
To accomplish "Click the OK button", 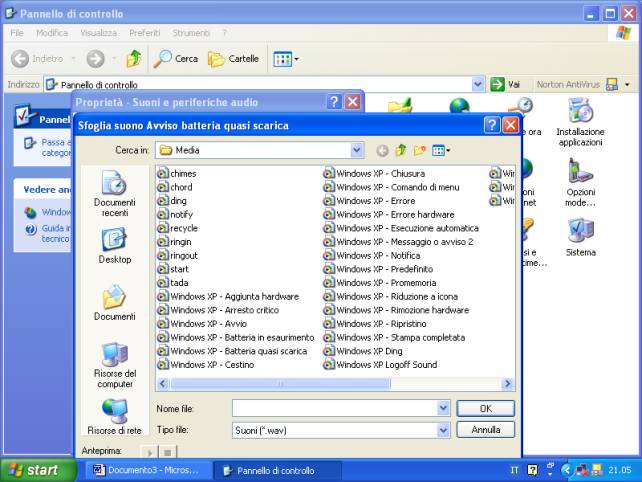I will pos(486,408).
